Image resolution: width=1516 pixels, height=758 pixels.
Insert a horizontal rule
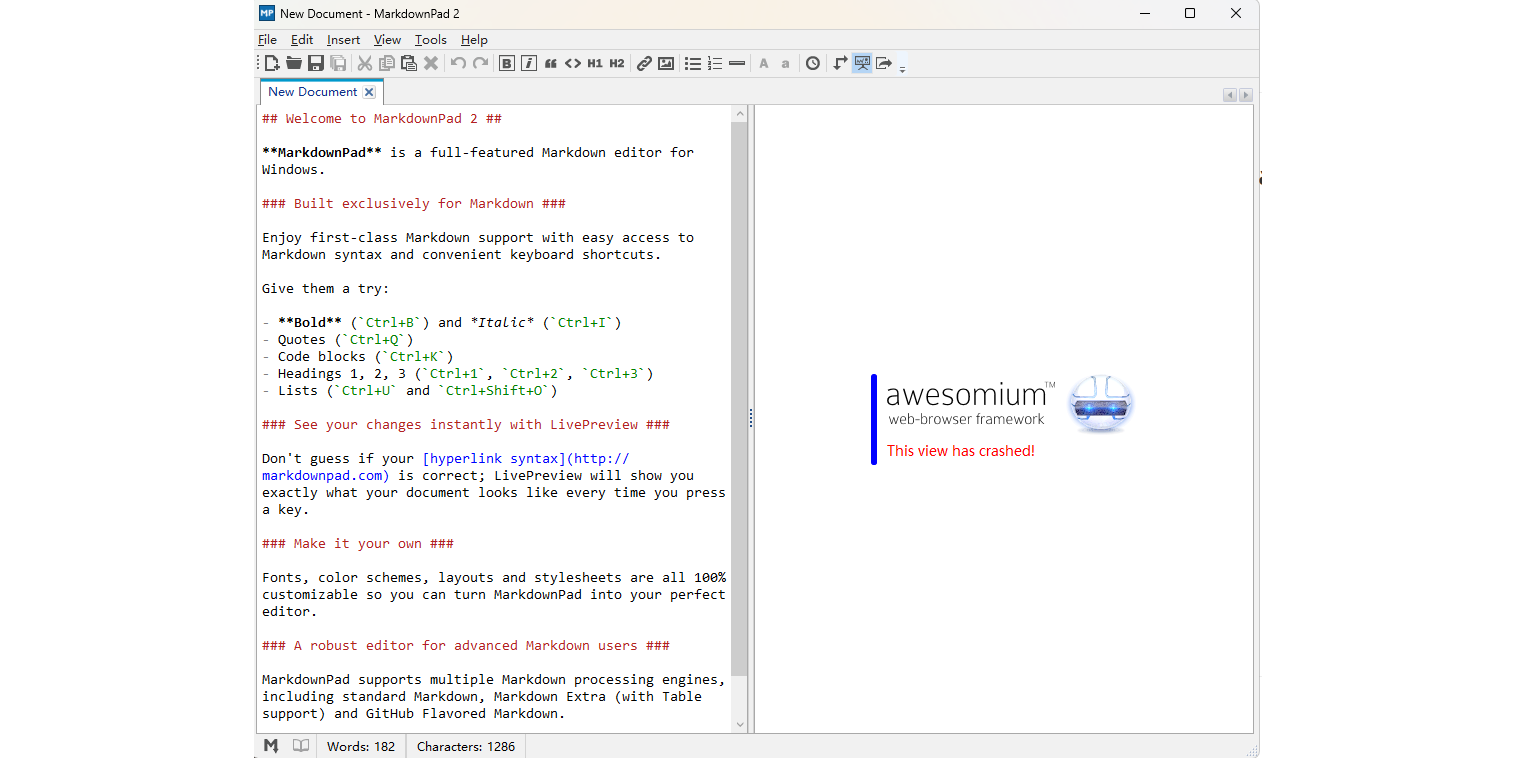coord(737,62)
